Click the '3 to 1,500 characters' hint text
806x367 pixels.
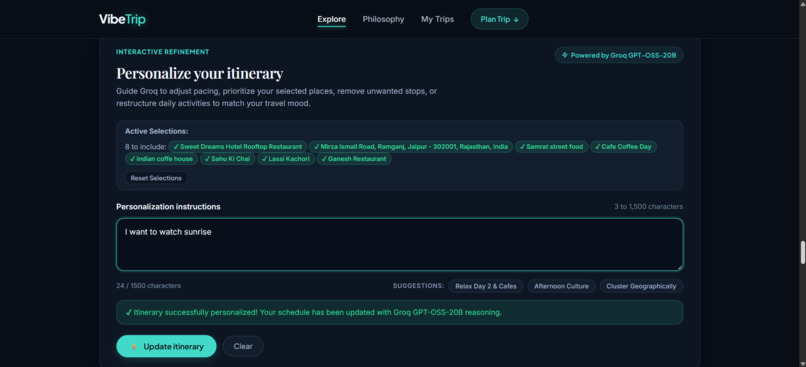click(649, 207)
